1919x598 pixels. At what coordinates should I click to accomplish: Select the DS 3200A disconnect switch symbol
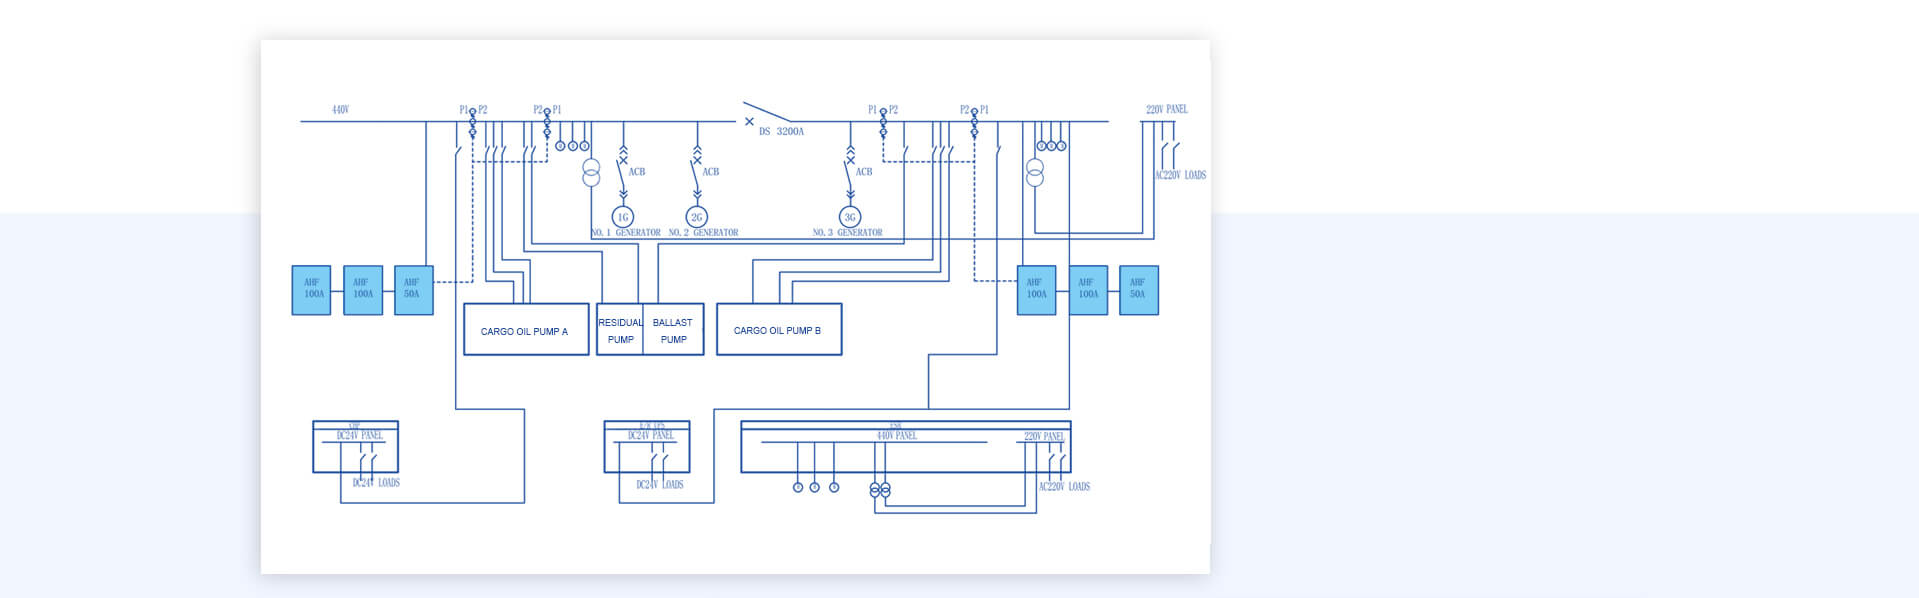coord(766,113)
